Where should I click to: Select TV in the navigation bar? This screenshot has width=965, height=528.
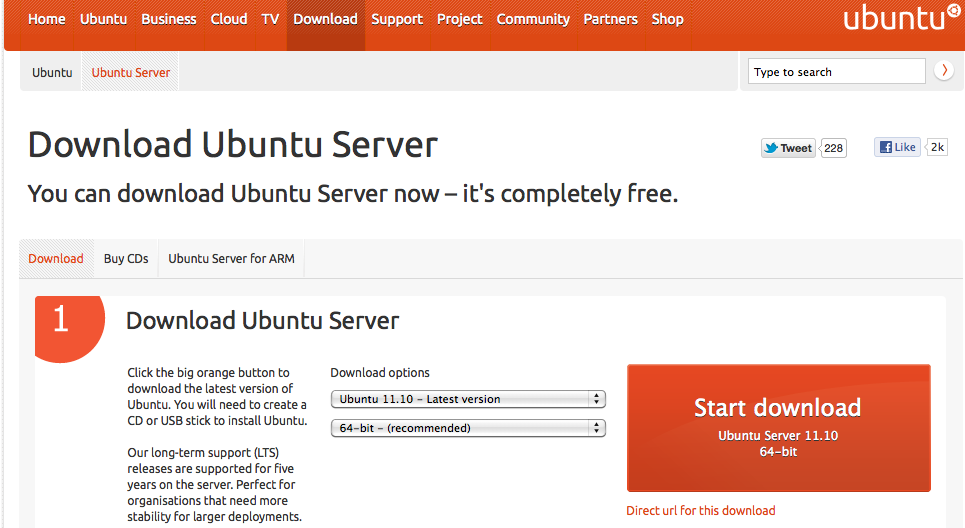point(270,19)
